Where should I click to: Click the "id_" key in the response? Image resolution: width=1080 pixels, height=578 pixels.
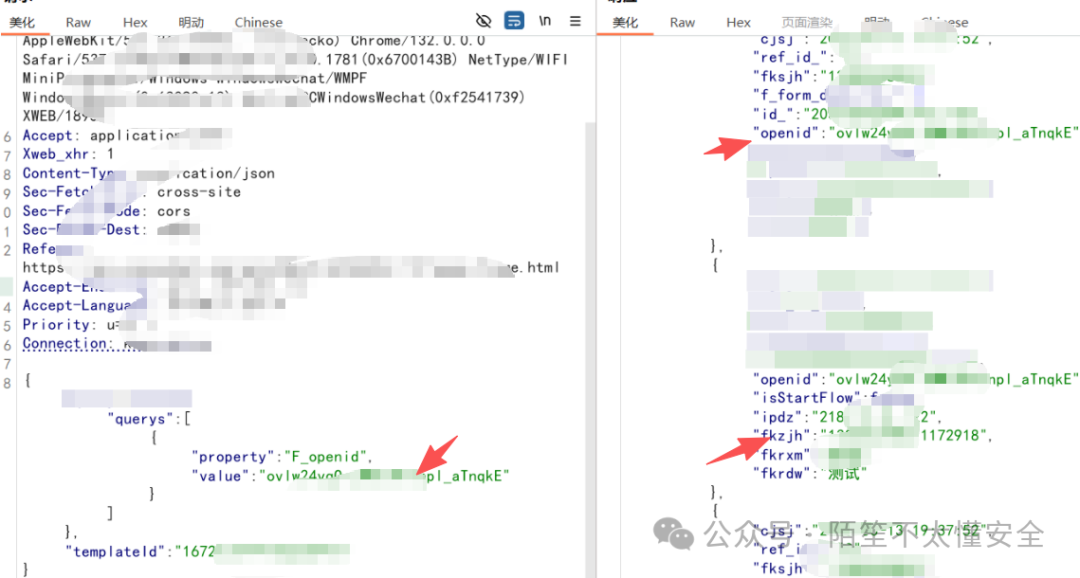776,114
